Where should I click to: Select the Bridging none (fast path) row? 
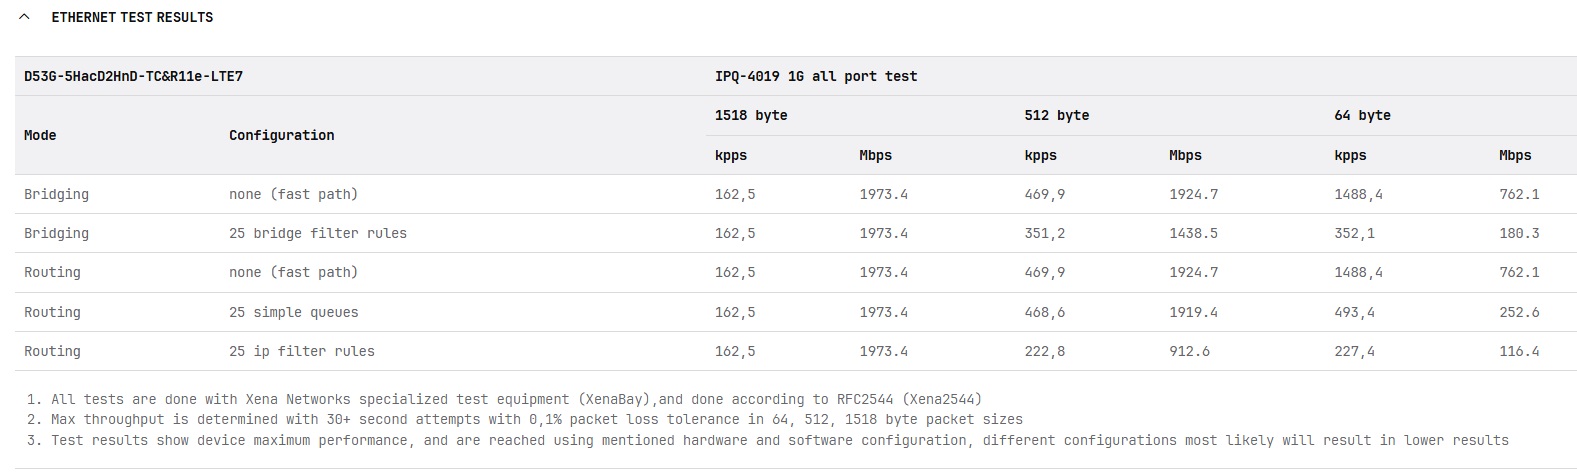click(56, 194)
